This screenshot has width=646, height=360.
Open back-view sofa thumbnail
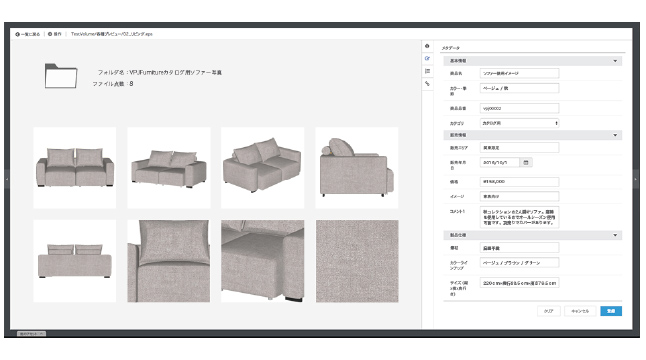(x=75, y=261)
